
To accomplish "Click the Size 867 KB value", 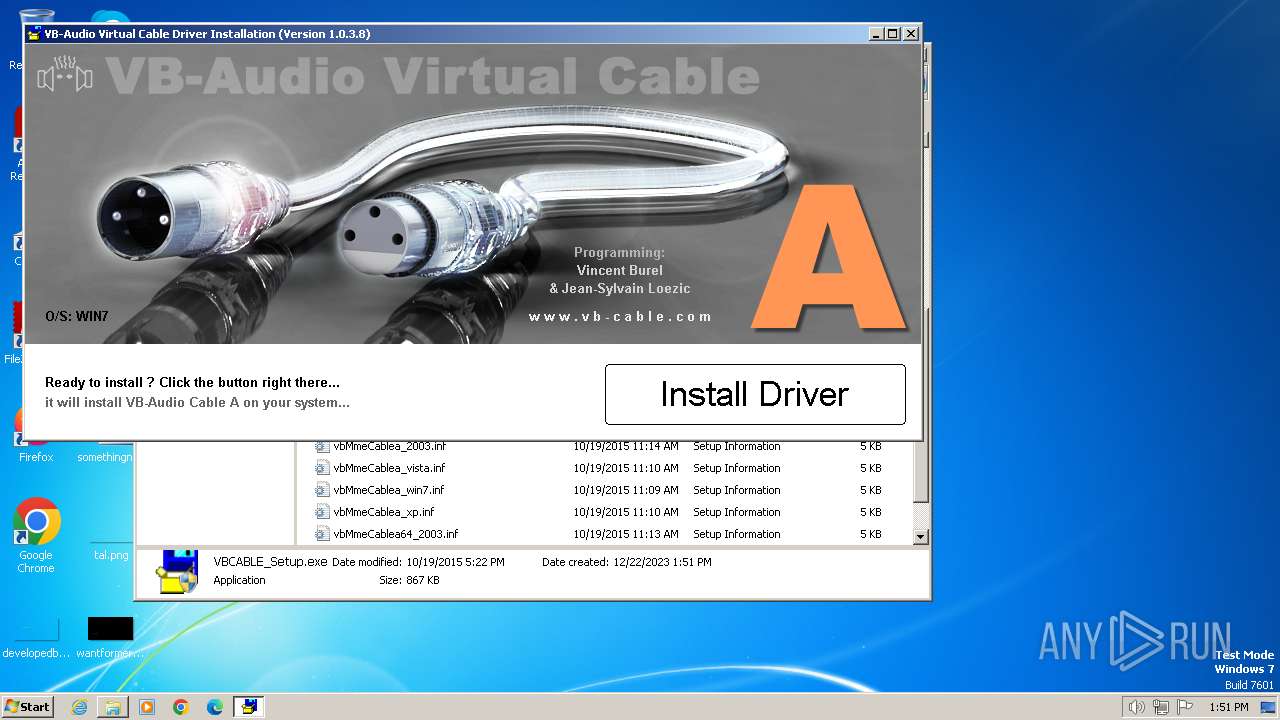I will point(422,580).
